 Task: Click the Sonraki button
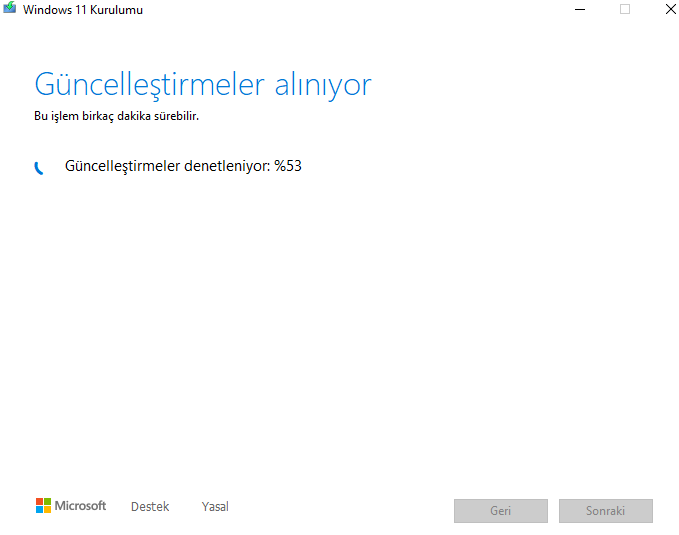[x=605, y=511]
